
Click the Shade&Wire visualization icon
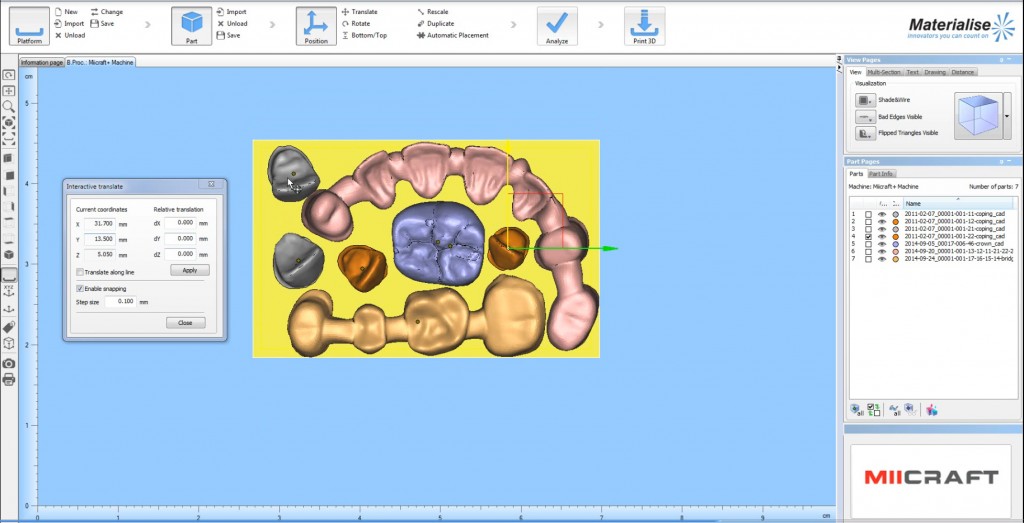[x=865, y=100]
